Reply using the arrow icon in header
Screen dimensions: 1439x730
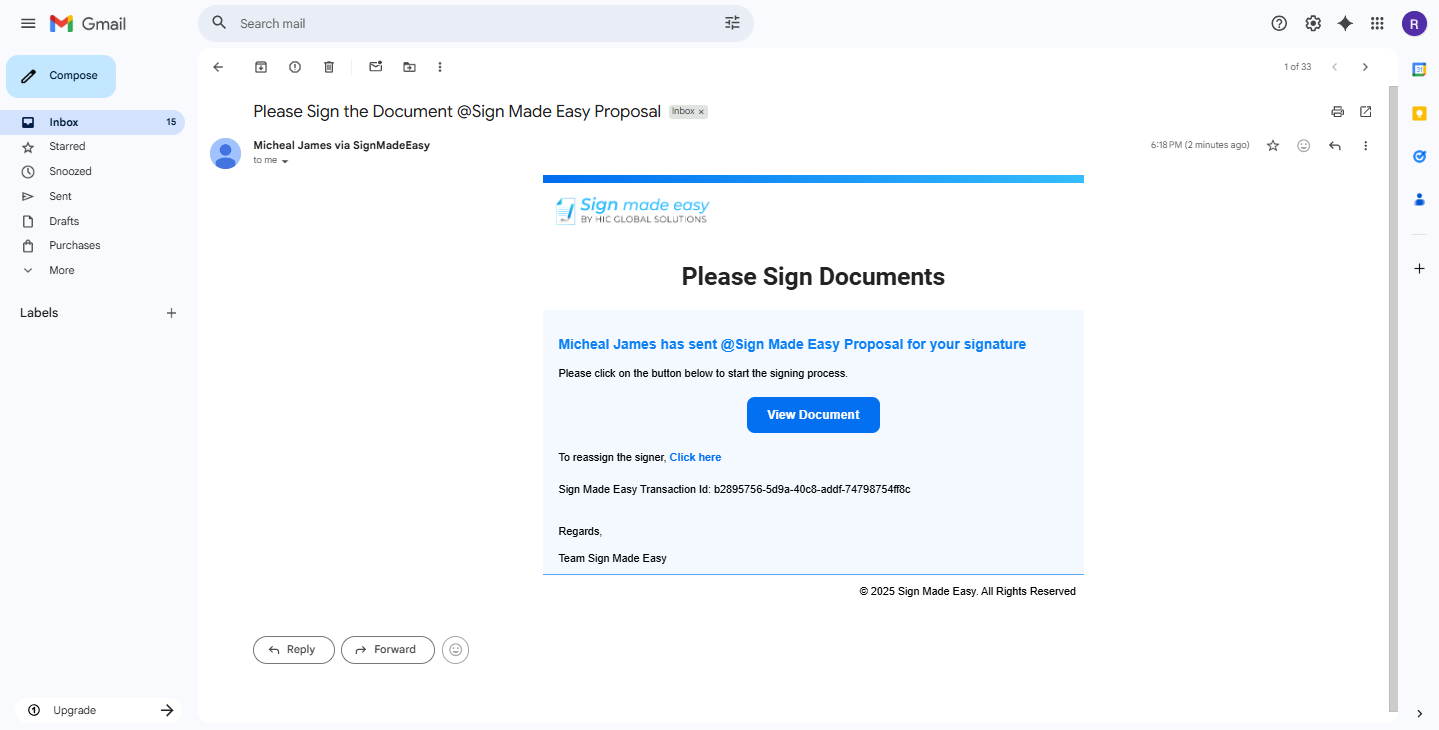(x=1335, y=146)
